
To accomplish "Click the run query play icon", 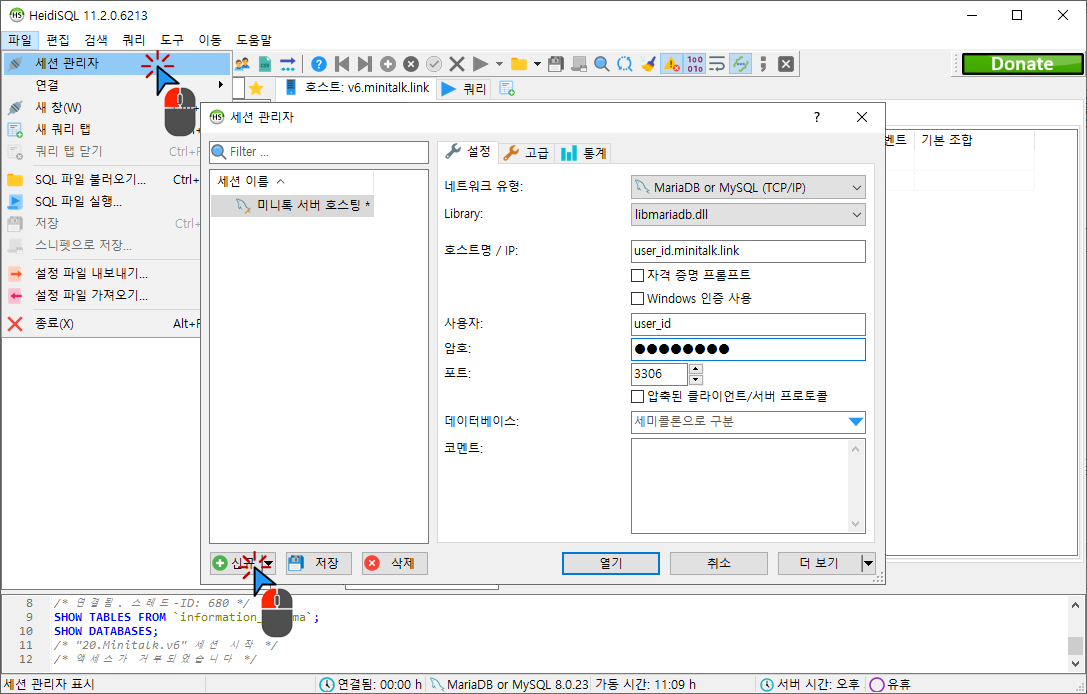I will [x=480, y=64].
